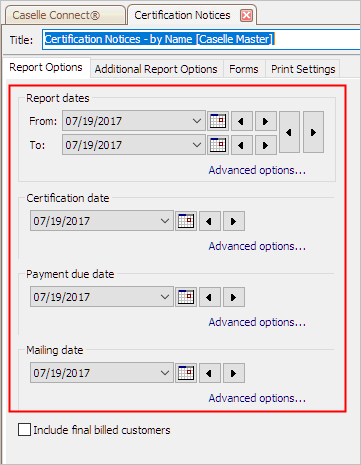Move Certification date back with left arrow
Image resolution: width=361 pixels, height=465 pixels.
click(210, 221)
